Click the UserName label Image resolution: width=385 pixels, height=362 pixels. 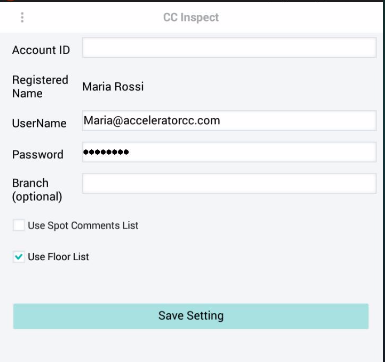pos(39,123)
